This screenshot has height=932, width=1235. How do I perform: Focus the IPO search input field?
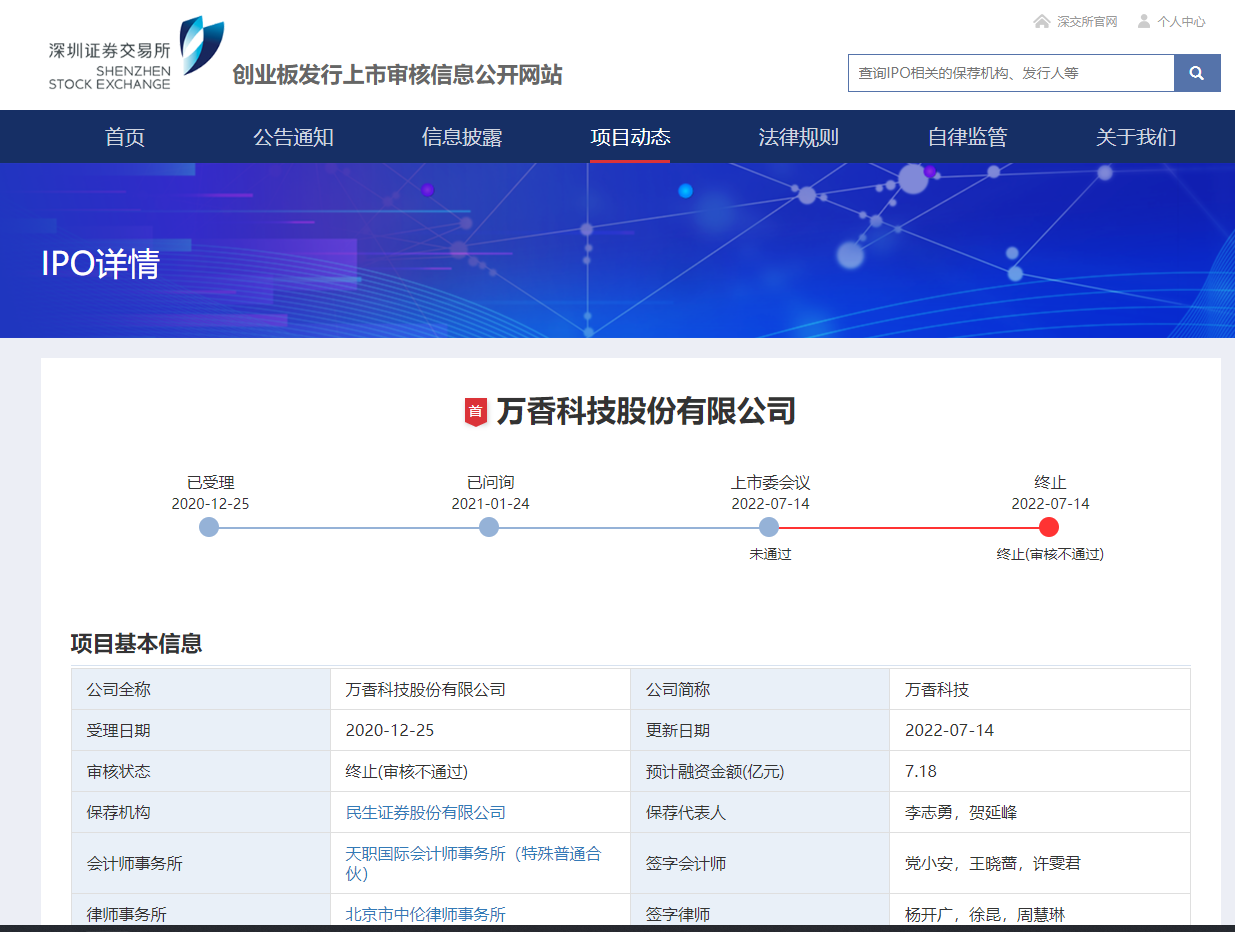[1011, 73]
